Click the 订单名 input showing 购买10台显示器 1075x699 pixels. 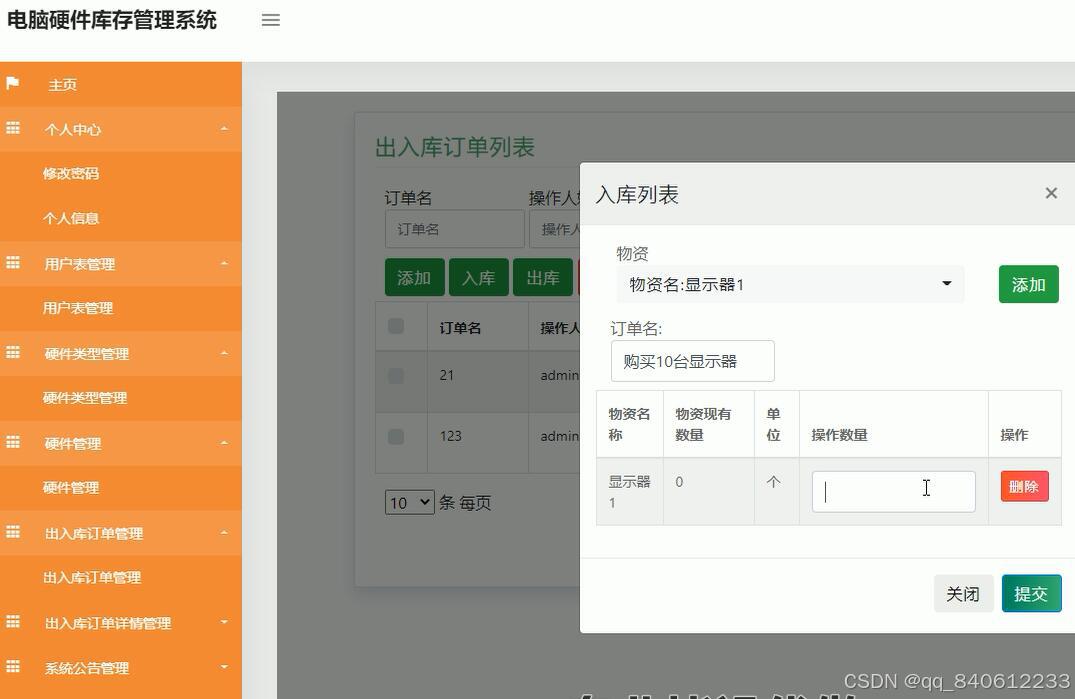(692, 361)
